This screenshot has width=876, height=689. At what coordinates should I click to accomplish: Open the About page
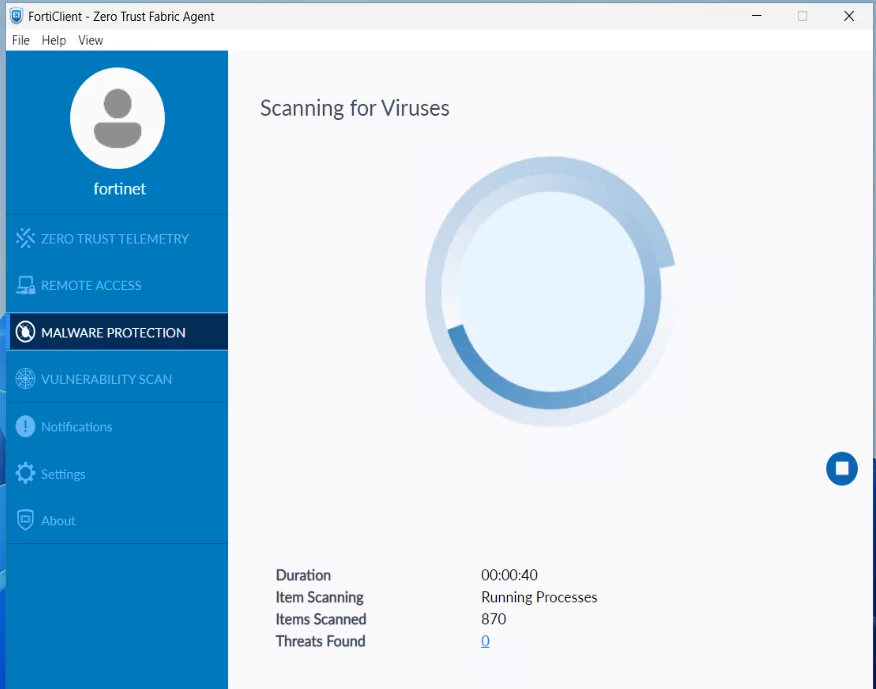[117, 521]
